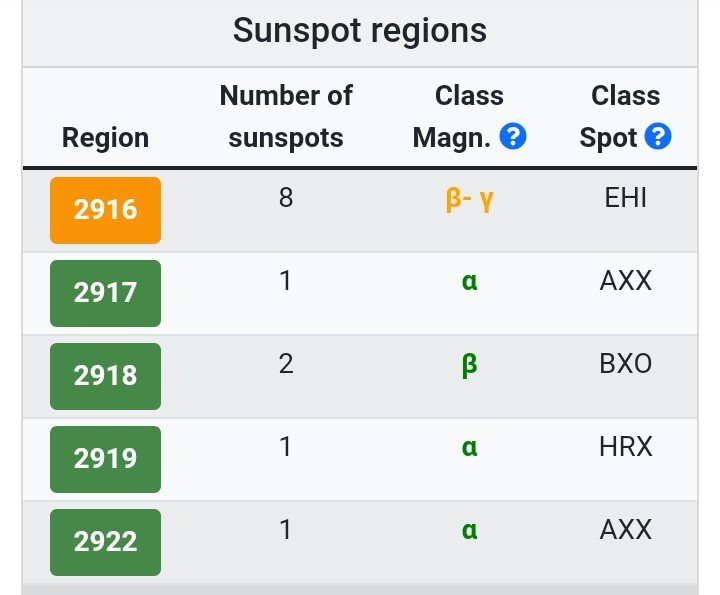Screen dimensions: 720x595
Task: Select the α magnetic class of region 2917
Action: tap(469, 281)
